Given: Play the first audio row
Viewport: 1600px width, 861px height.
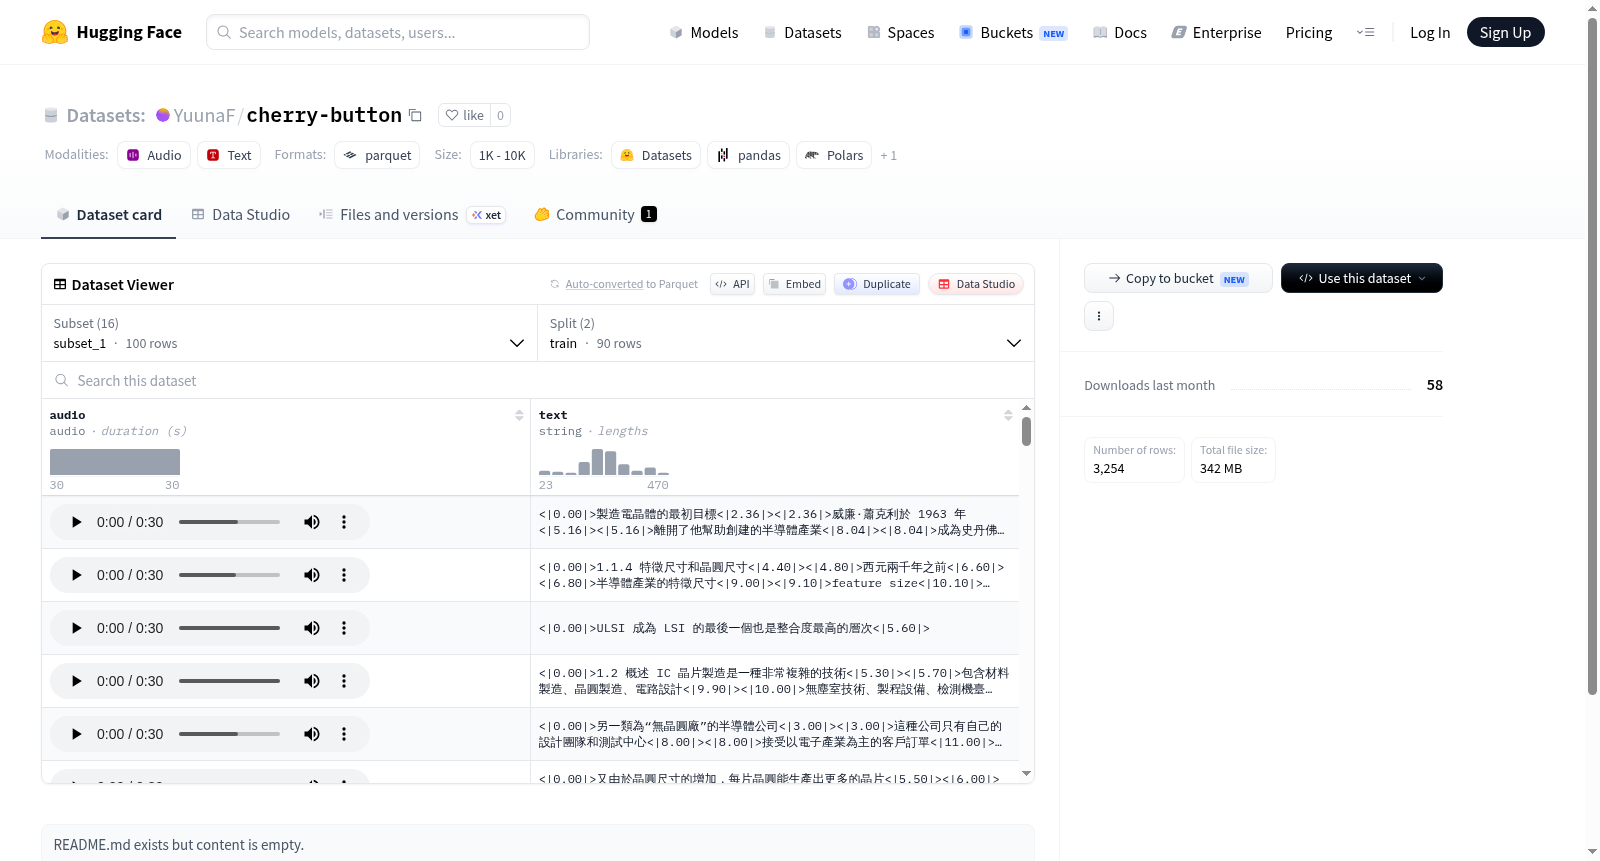Looking at the screenshot, I should click(x=76, y=522).
